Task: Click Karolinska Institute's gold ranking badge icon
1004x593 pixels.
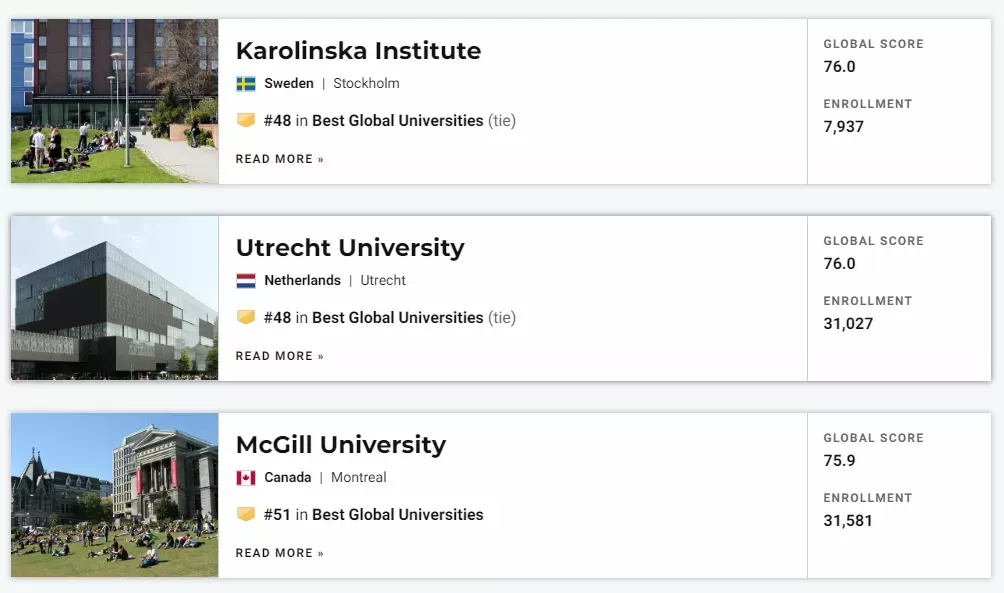Action: click(x=246, y=120)
